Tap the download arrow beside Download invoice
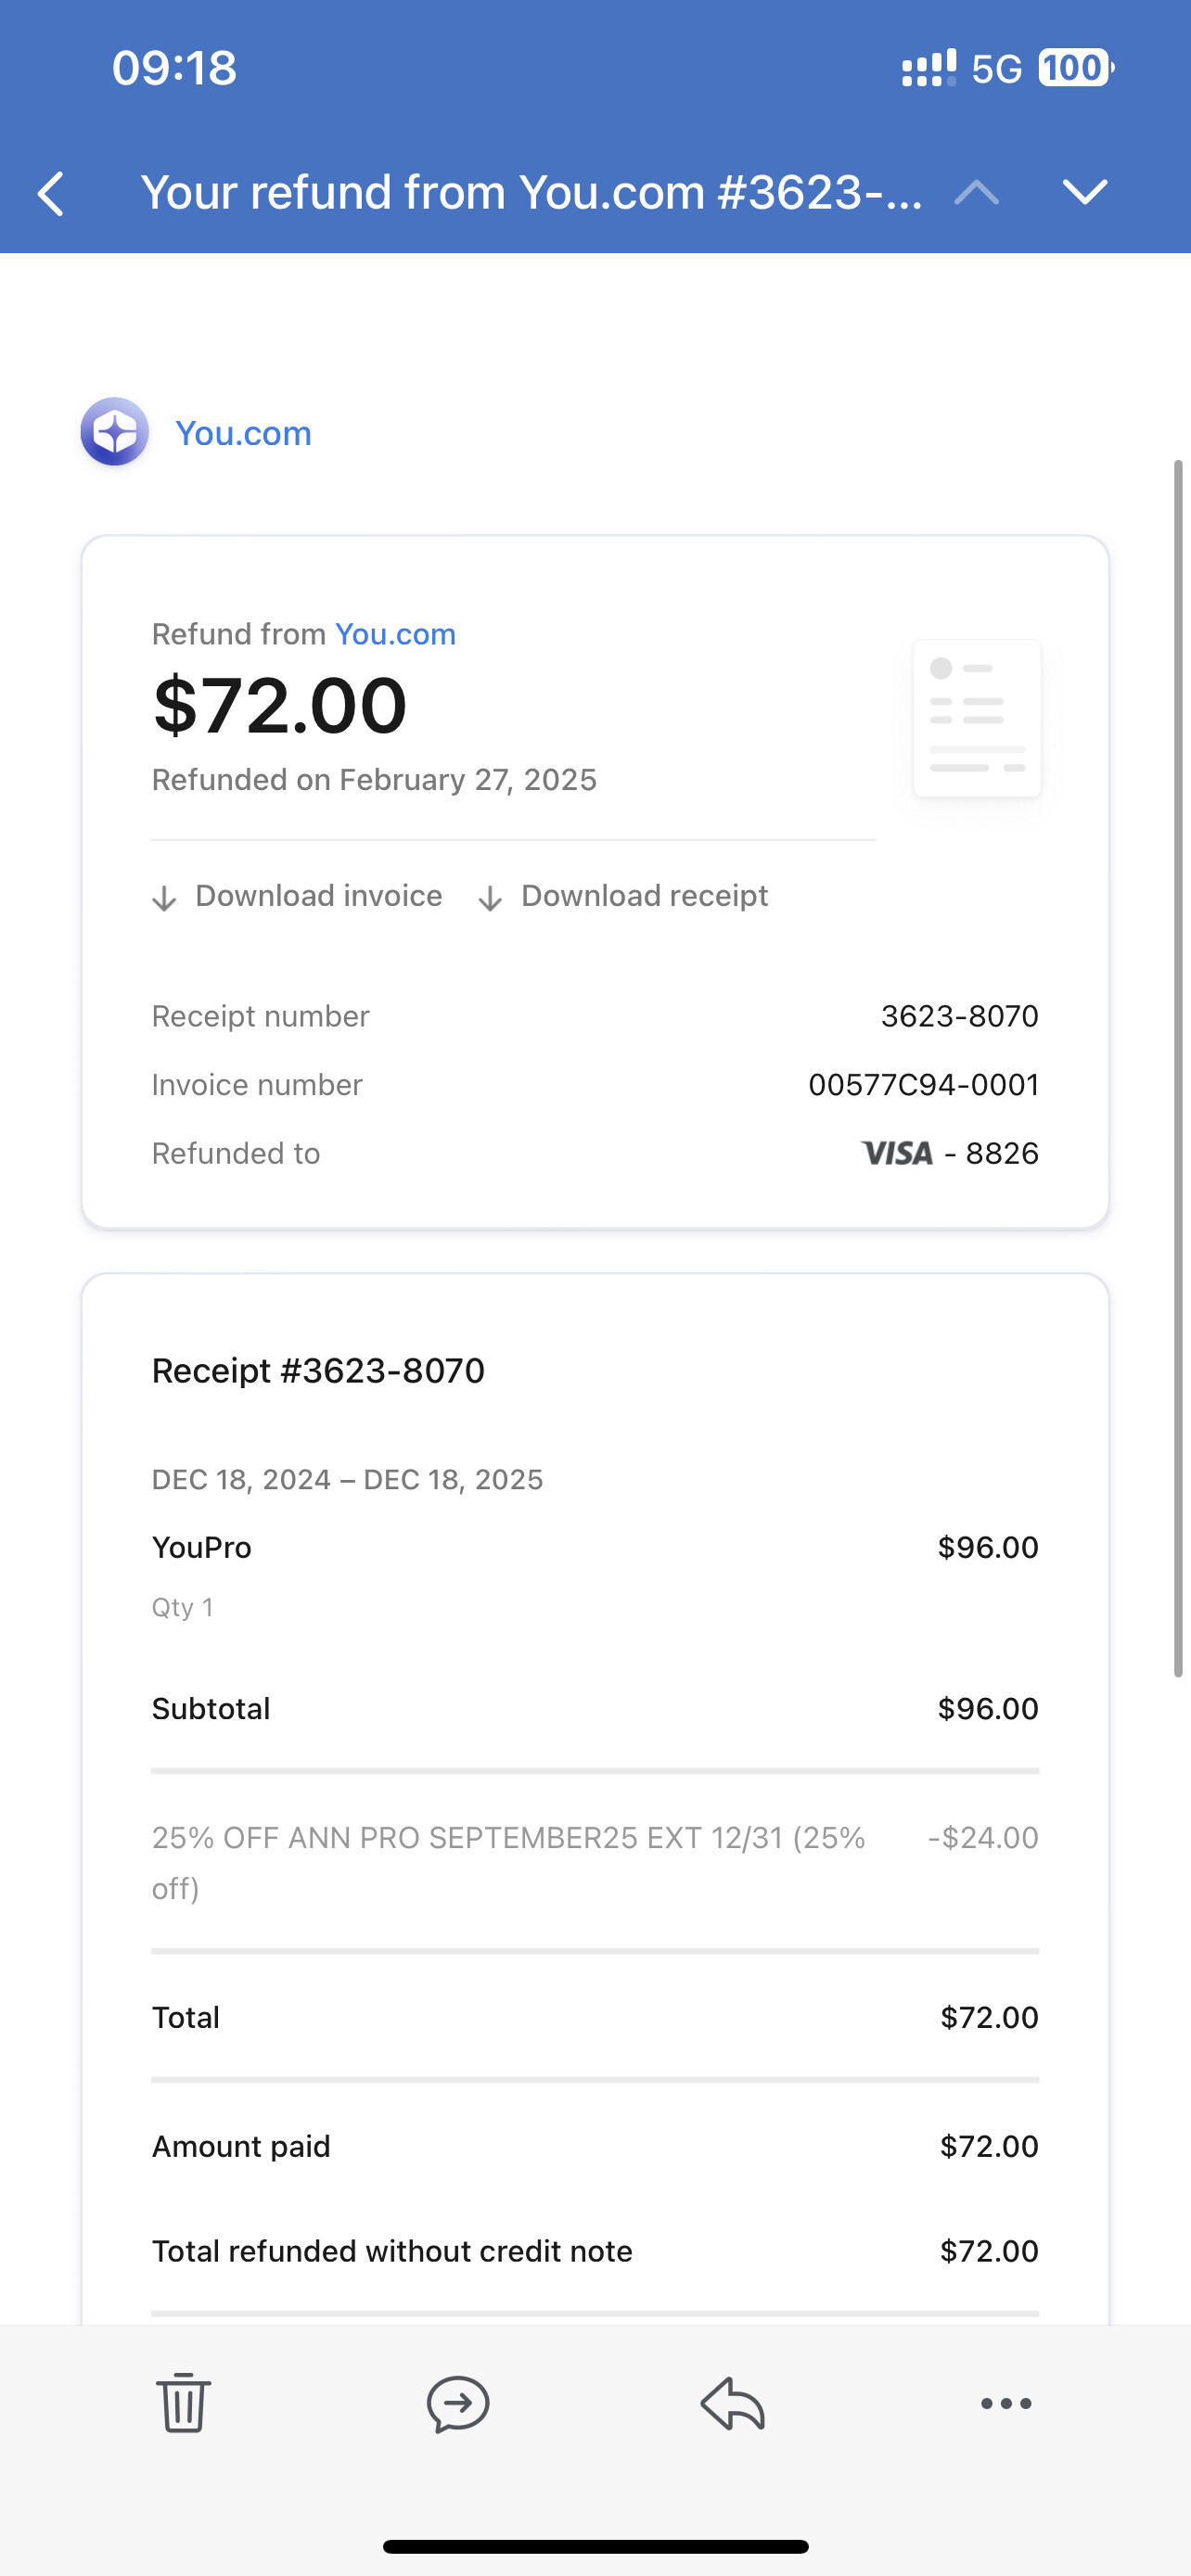The height and width of the screenshot is (2576, 1191). (164, 897)
